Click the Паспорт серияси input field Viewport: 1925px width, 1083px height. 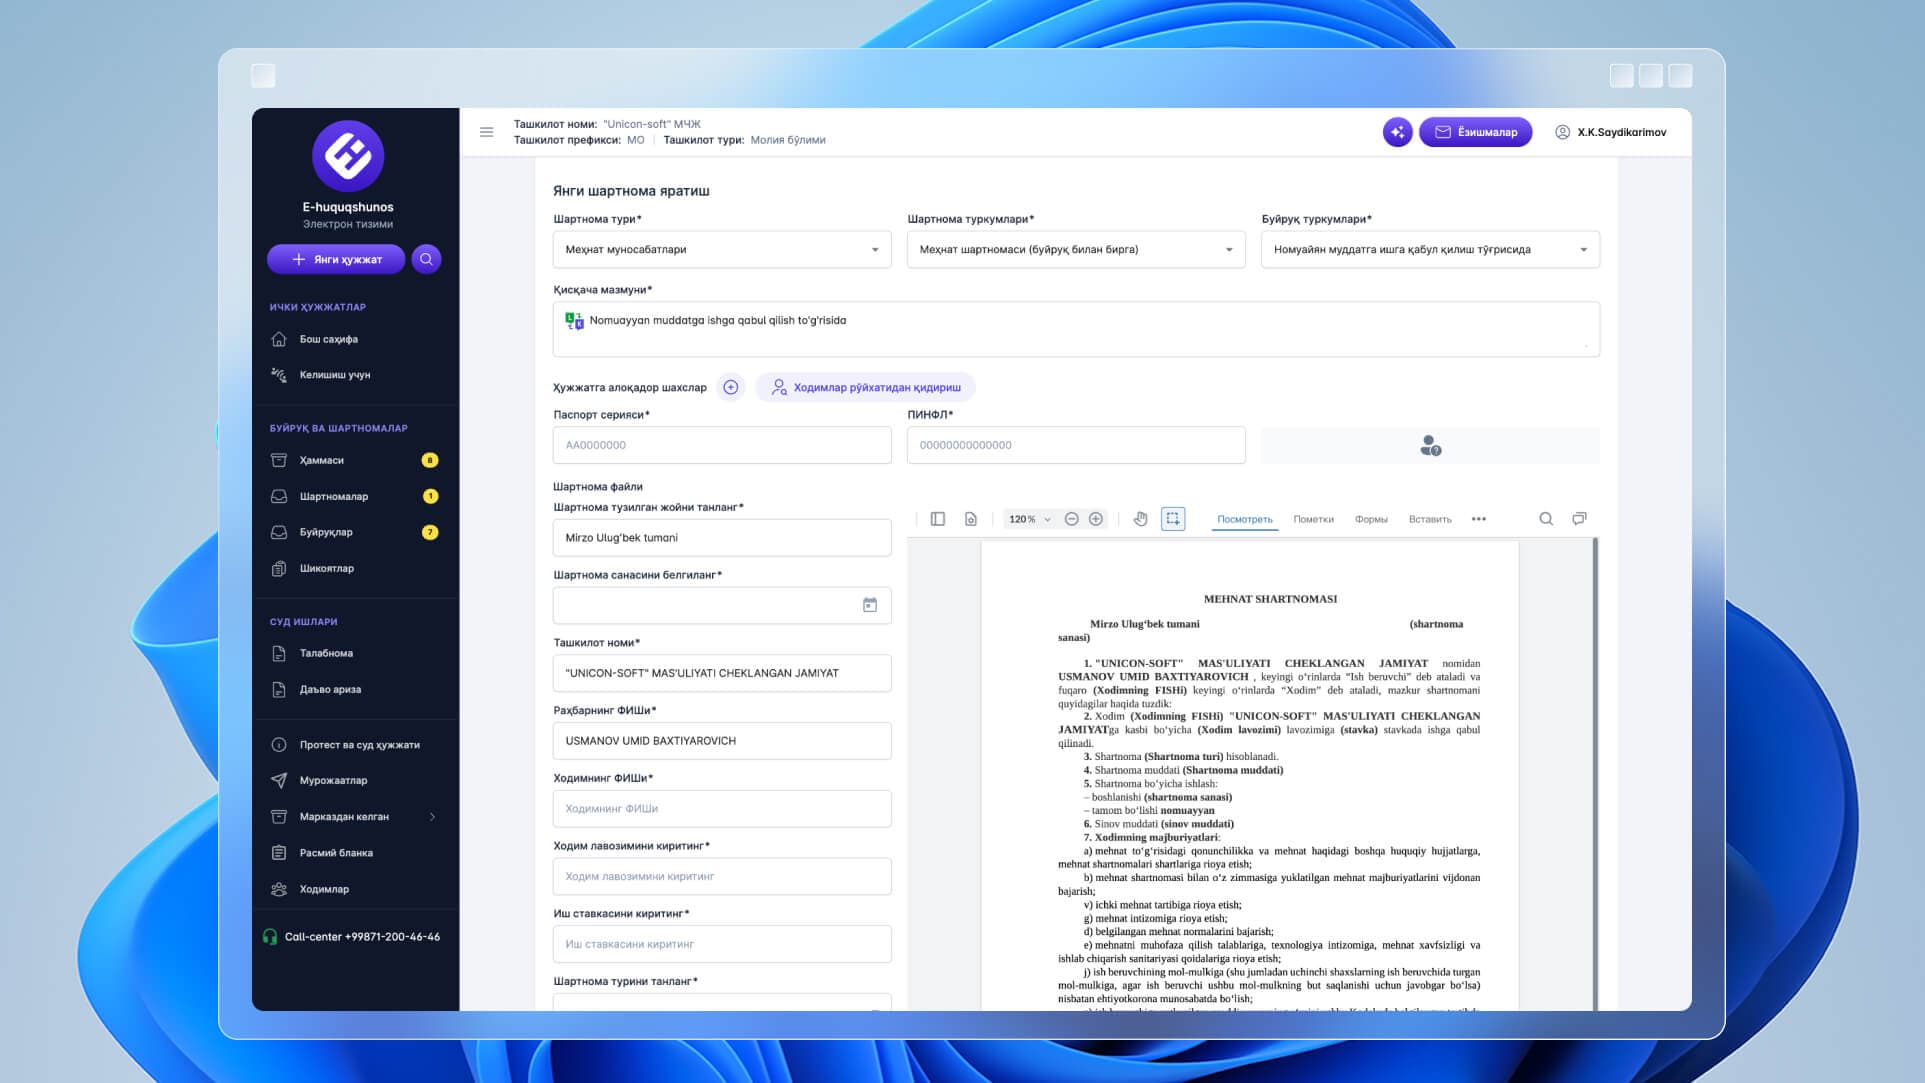tap(721, 445)
